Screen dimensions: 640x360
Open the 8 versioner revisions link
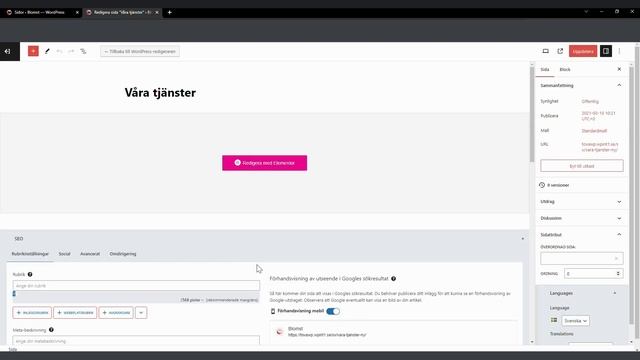click(x=558, y=185)
